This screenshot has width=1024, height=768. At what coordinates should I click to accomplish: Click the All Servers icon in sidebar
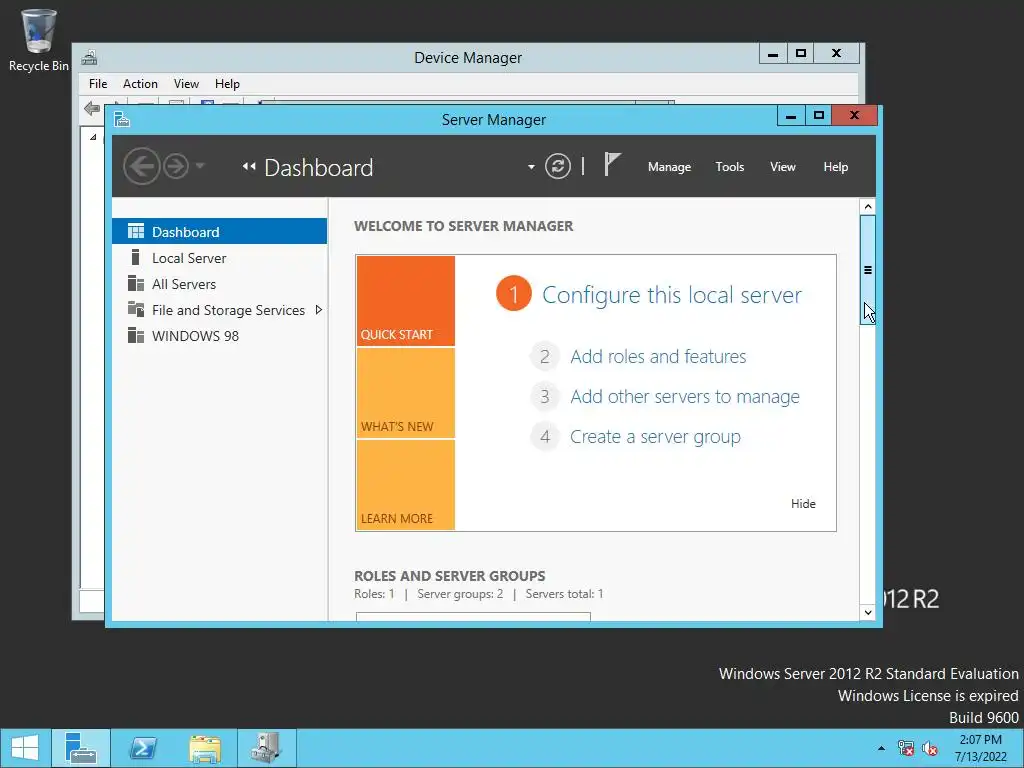(x=136, y=283)
